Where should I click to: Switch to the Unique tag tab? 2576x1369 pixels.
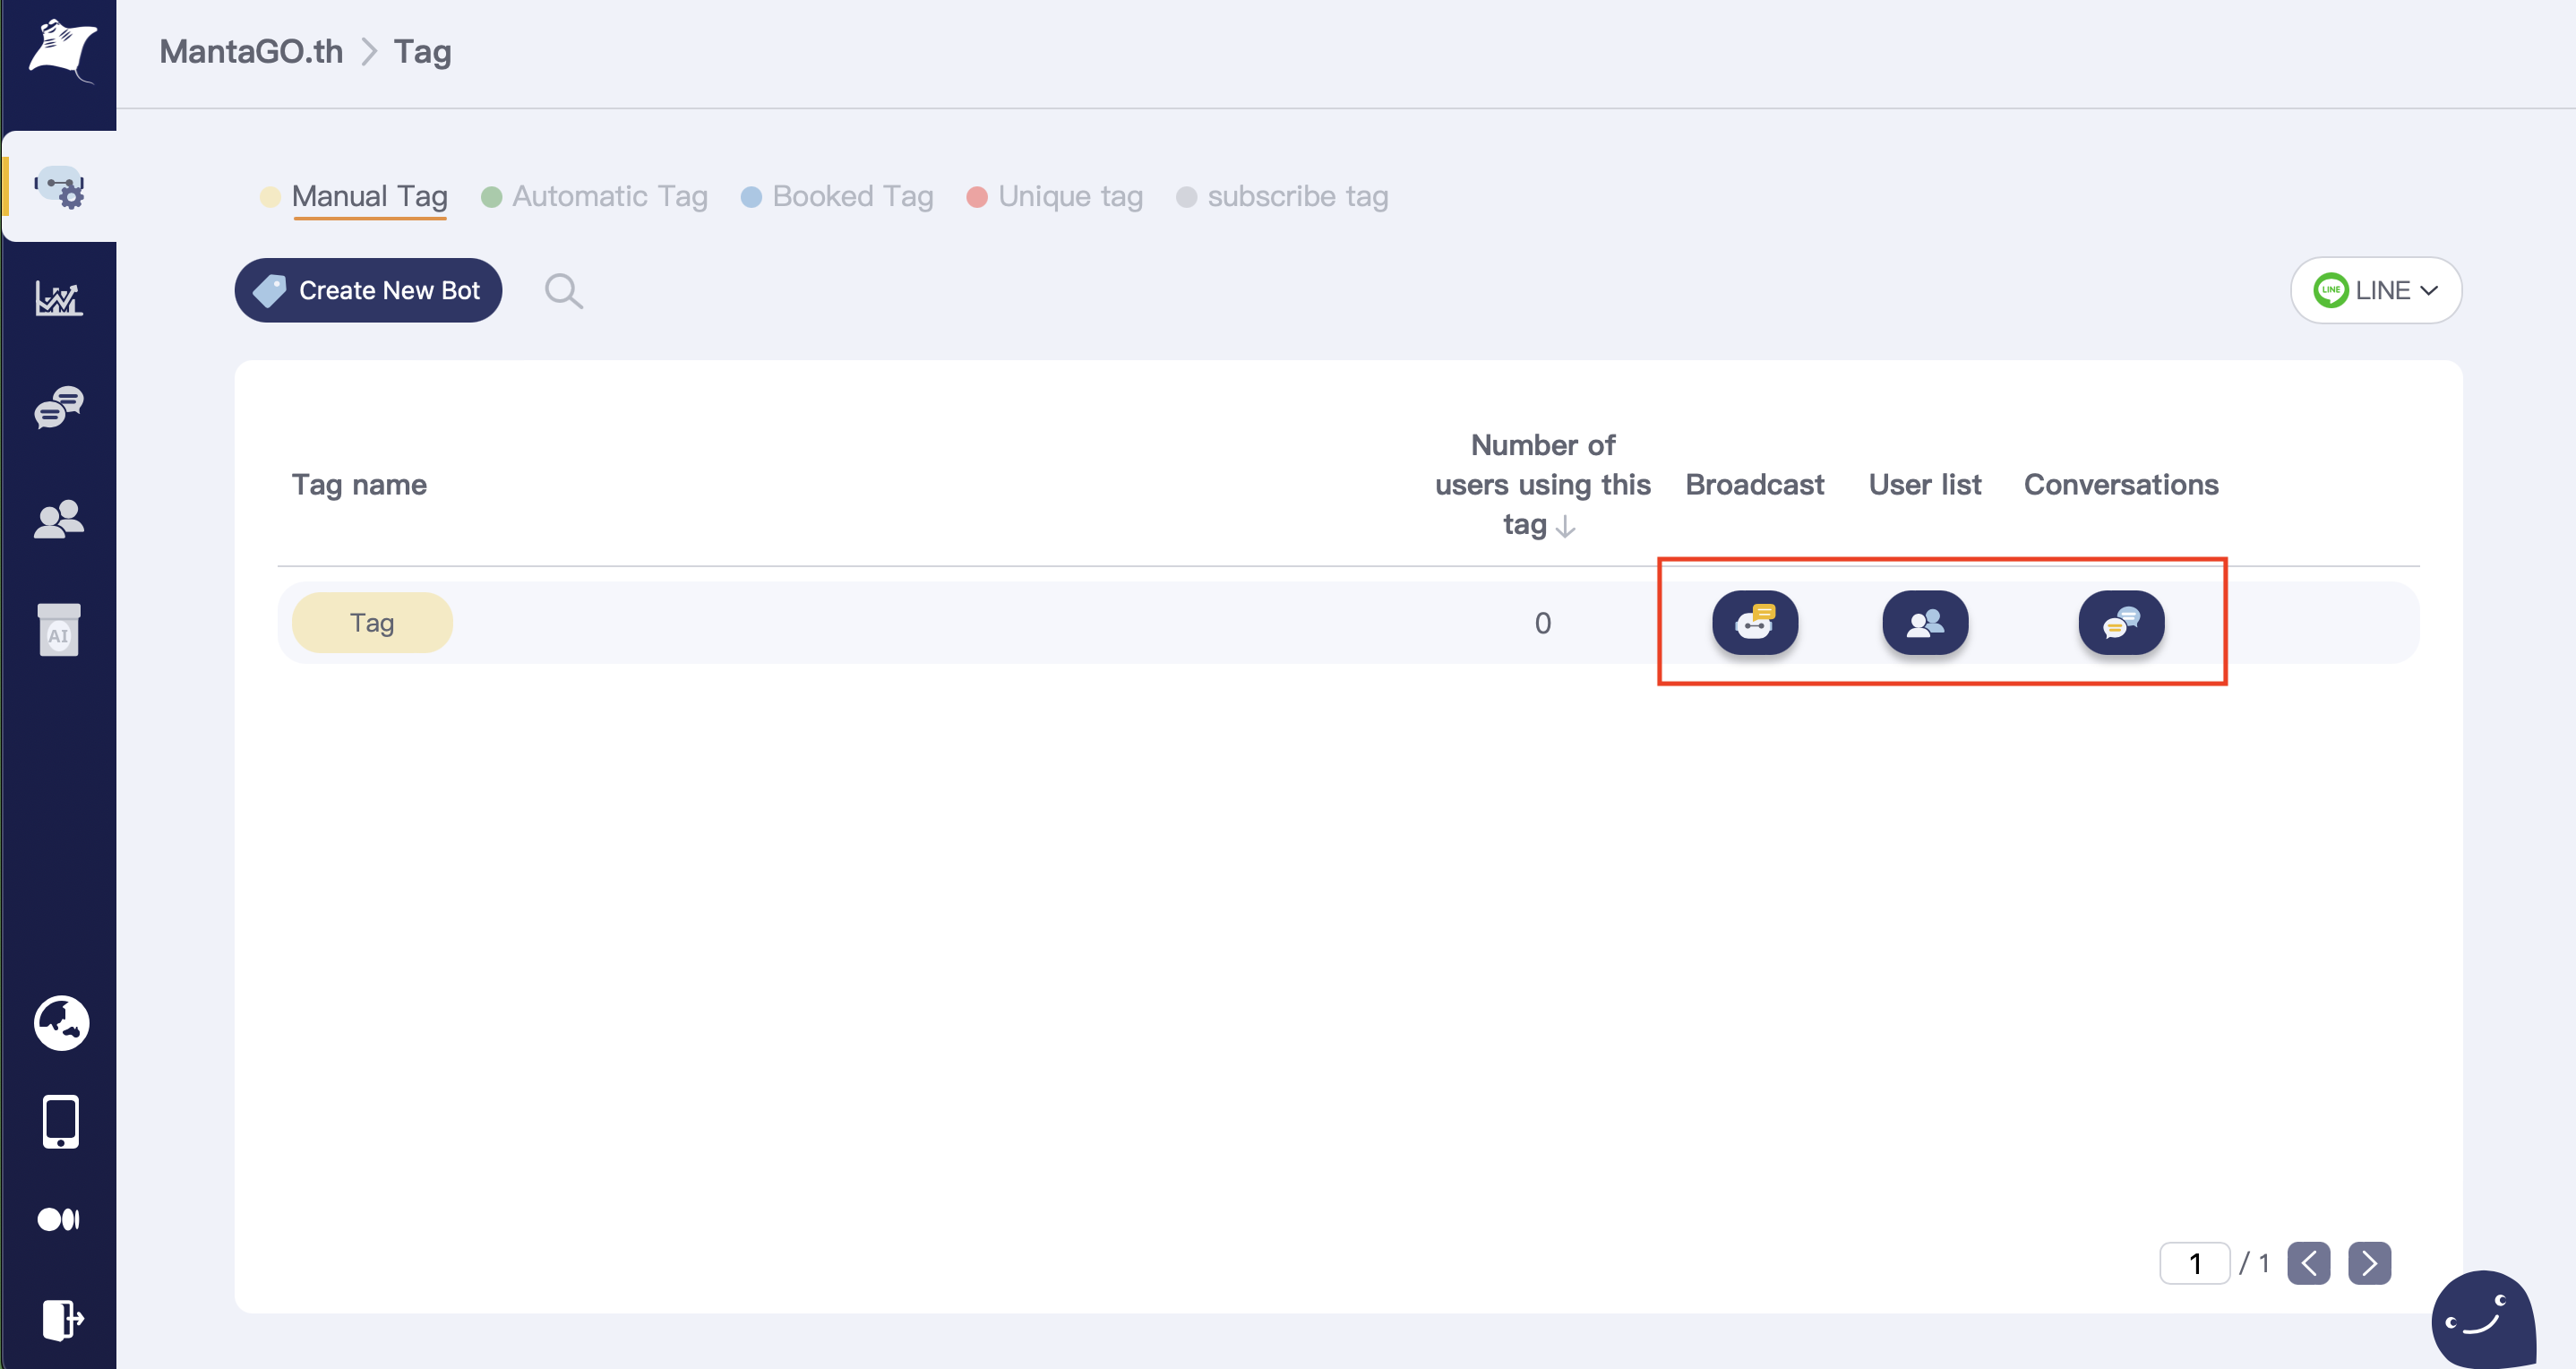tap(1055, 196)
